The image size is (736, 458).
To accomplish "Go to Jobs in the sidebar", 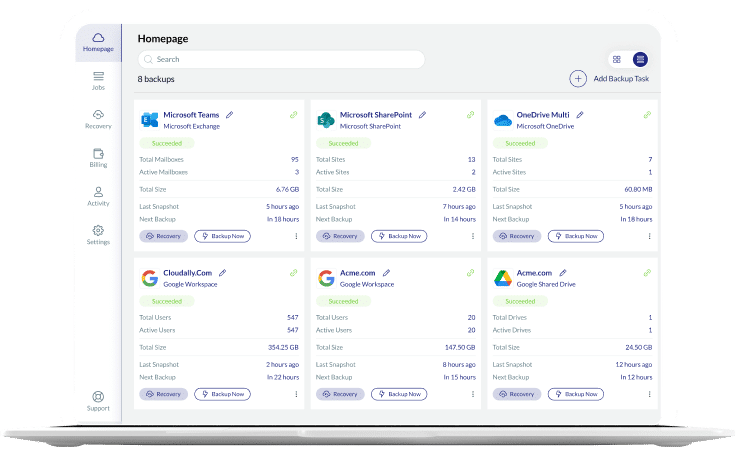I will [98, 80].
